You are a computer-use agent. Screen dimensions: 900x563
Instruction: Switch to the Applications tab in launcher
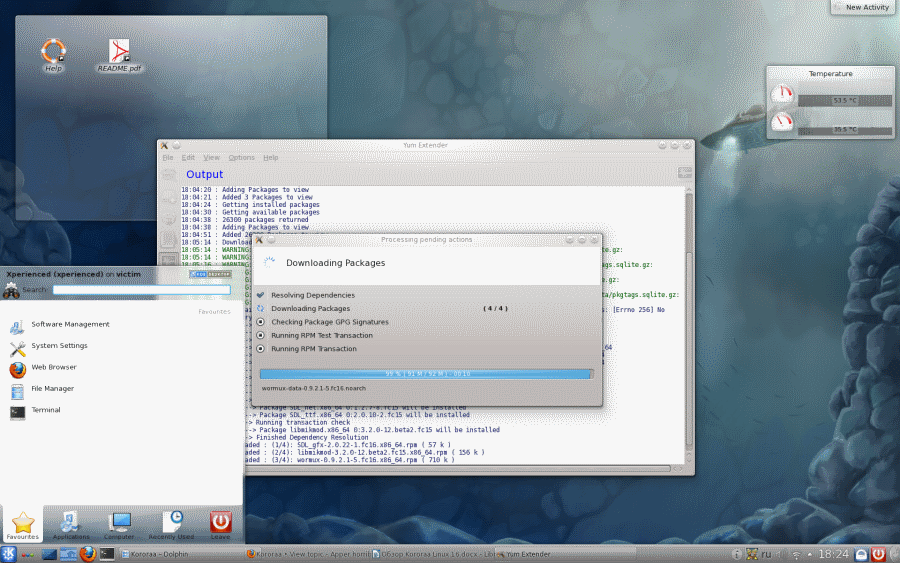[x=71, y=525]
